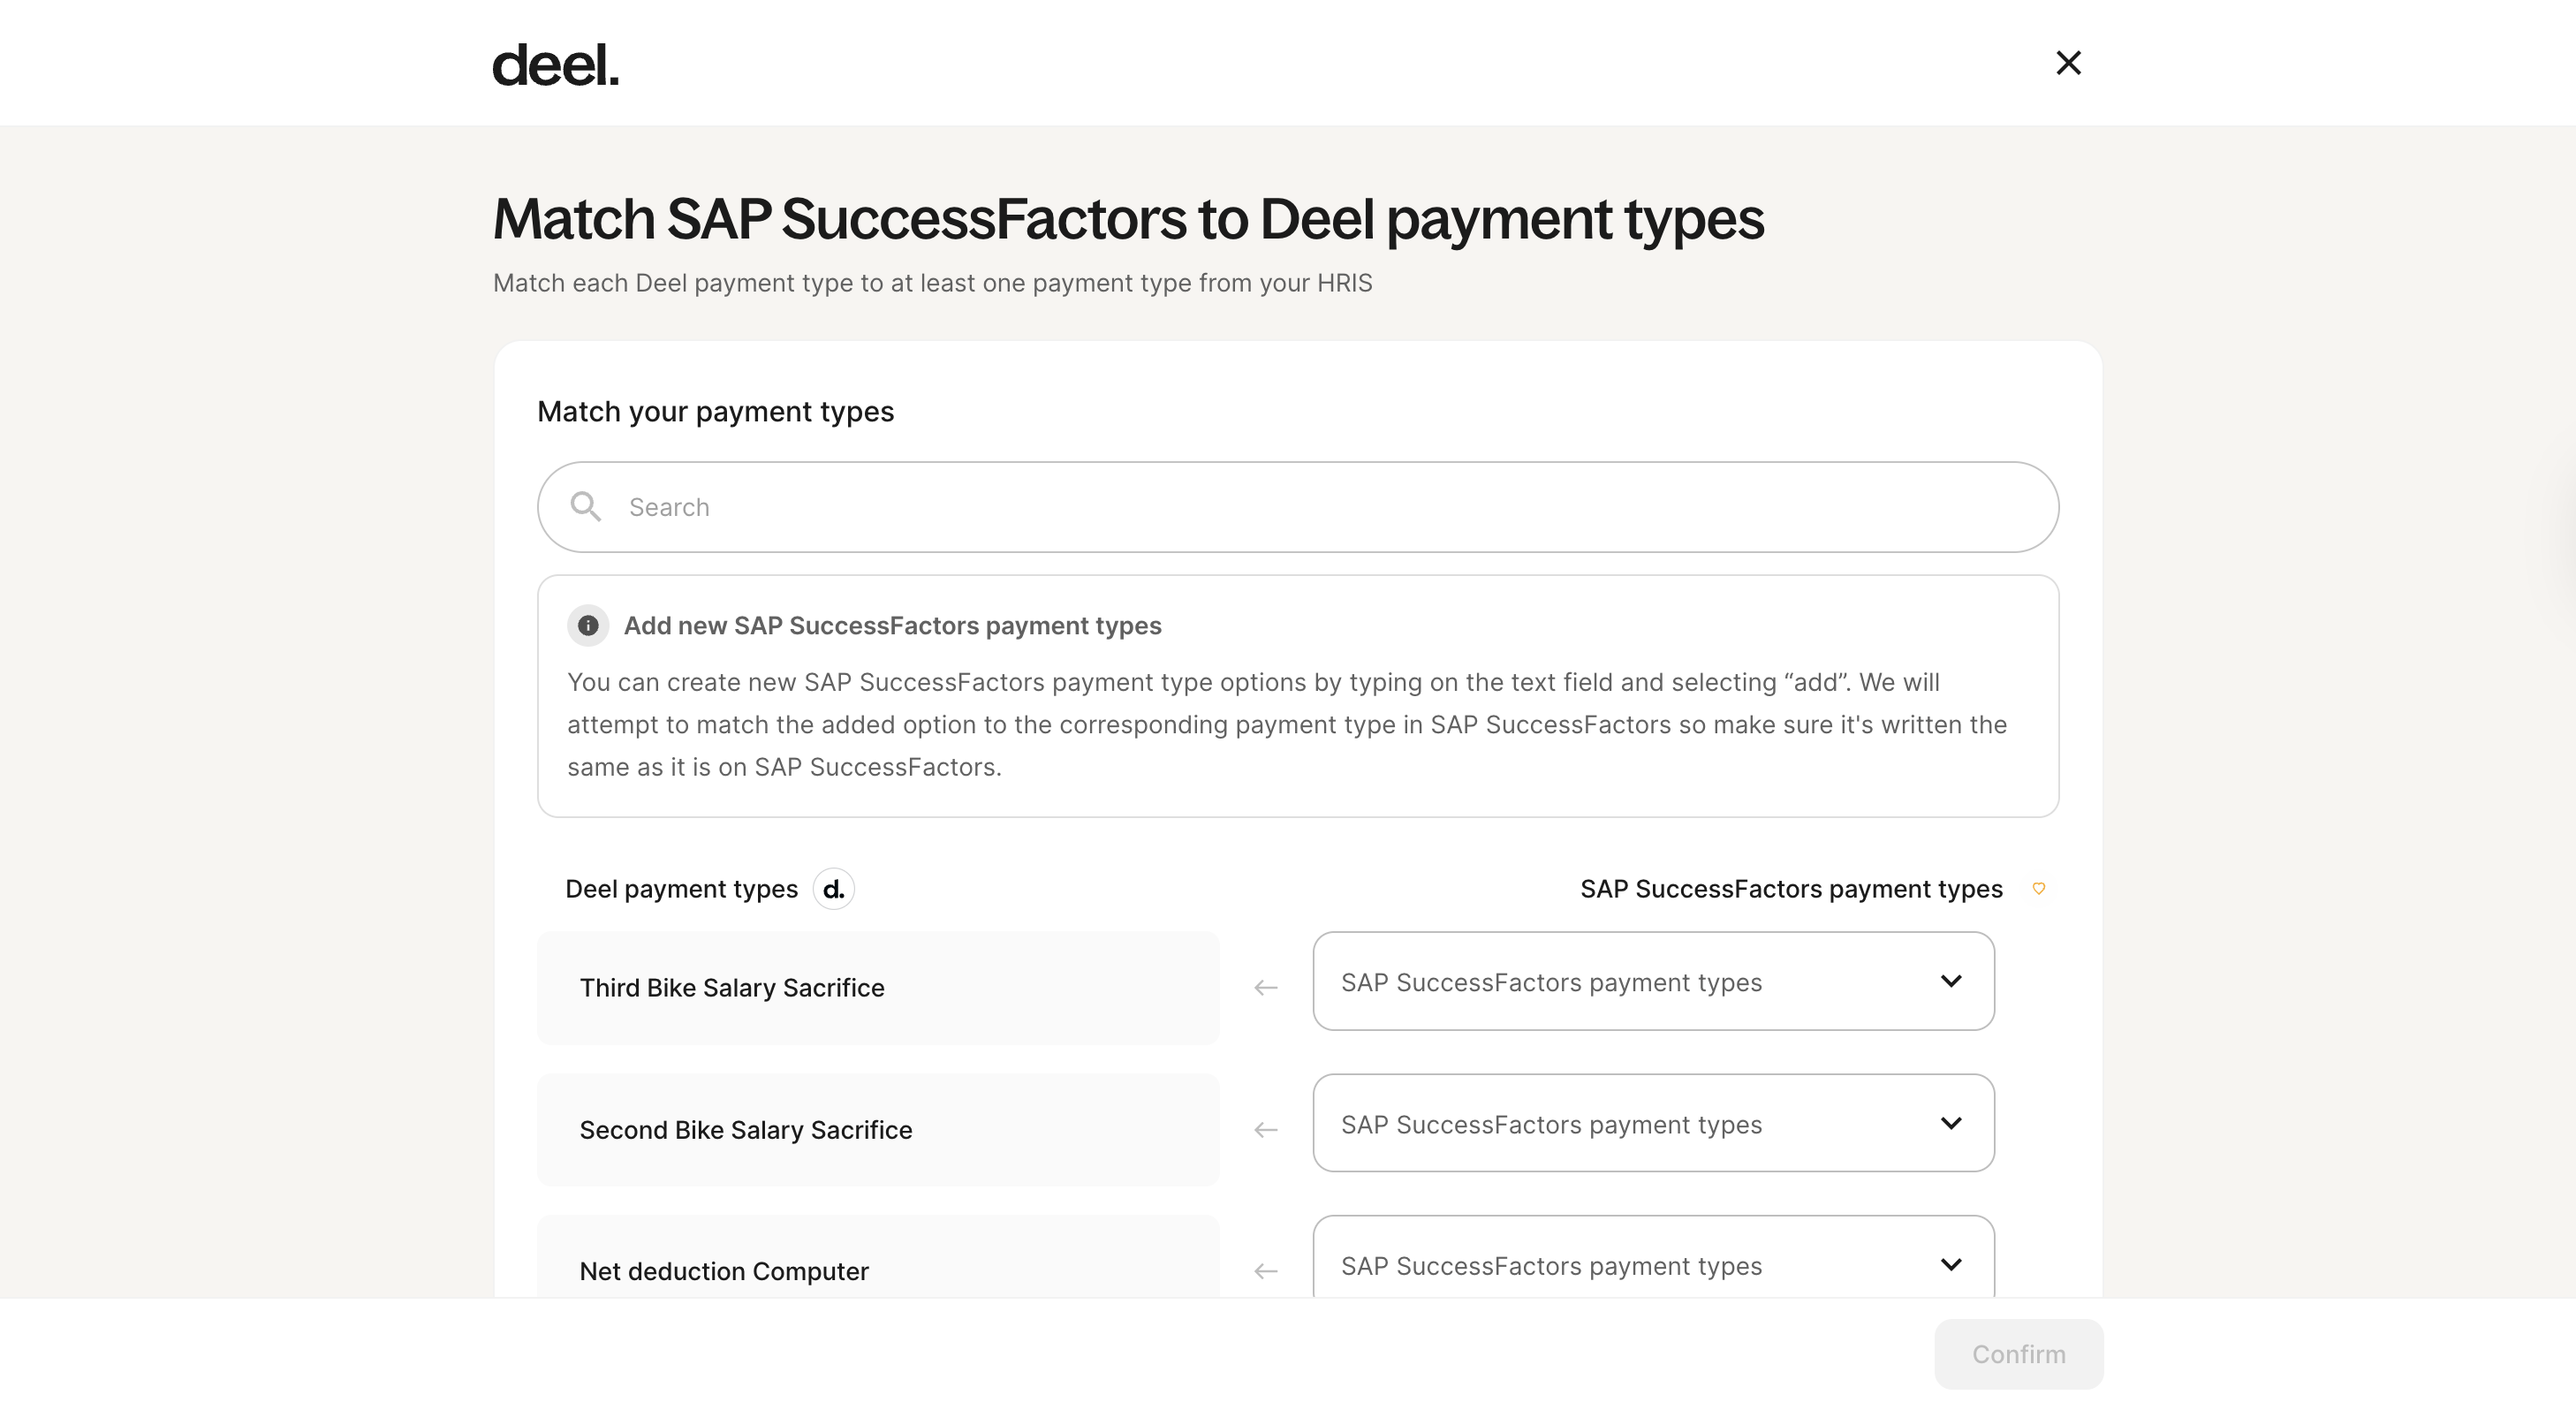The height and width of the screenshot is (1410, 2576).
Task: Focus the Search payment types field
Action: click(x=1298, y=507)
